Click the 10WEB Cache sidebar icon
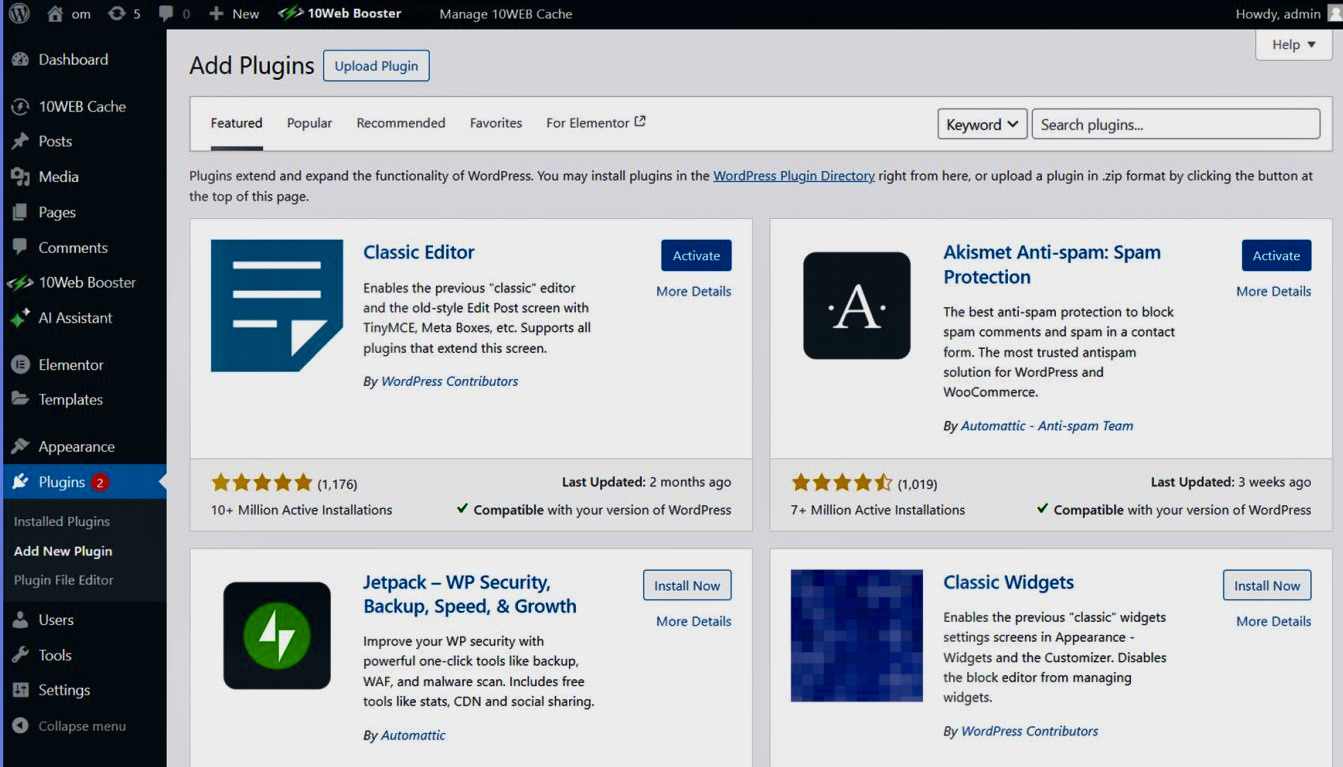This screenshot has width=1343, height=767. [x=20, y=106]
